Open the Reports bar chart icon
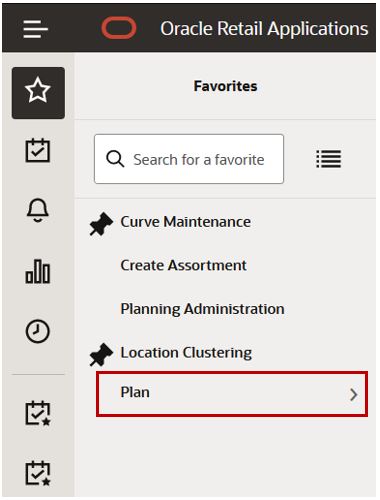The image size is (380, 500). pyautogui.click(x=38, y=272)
